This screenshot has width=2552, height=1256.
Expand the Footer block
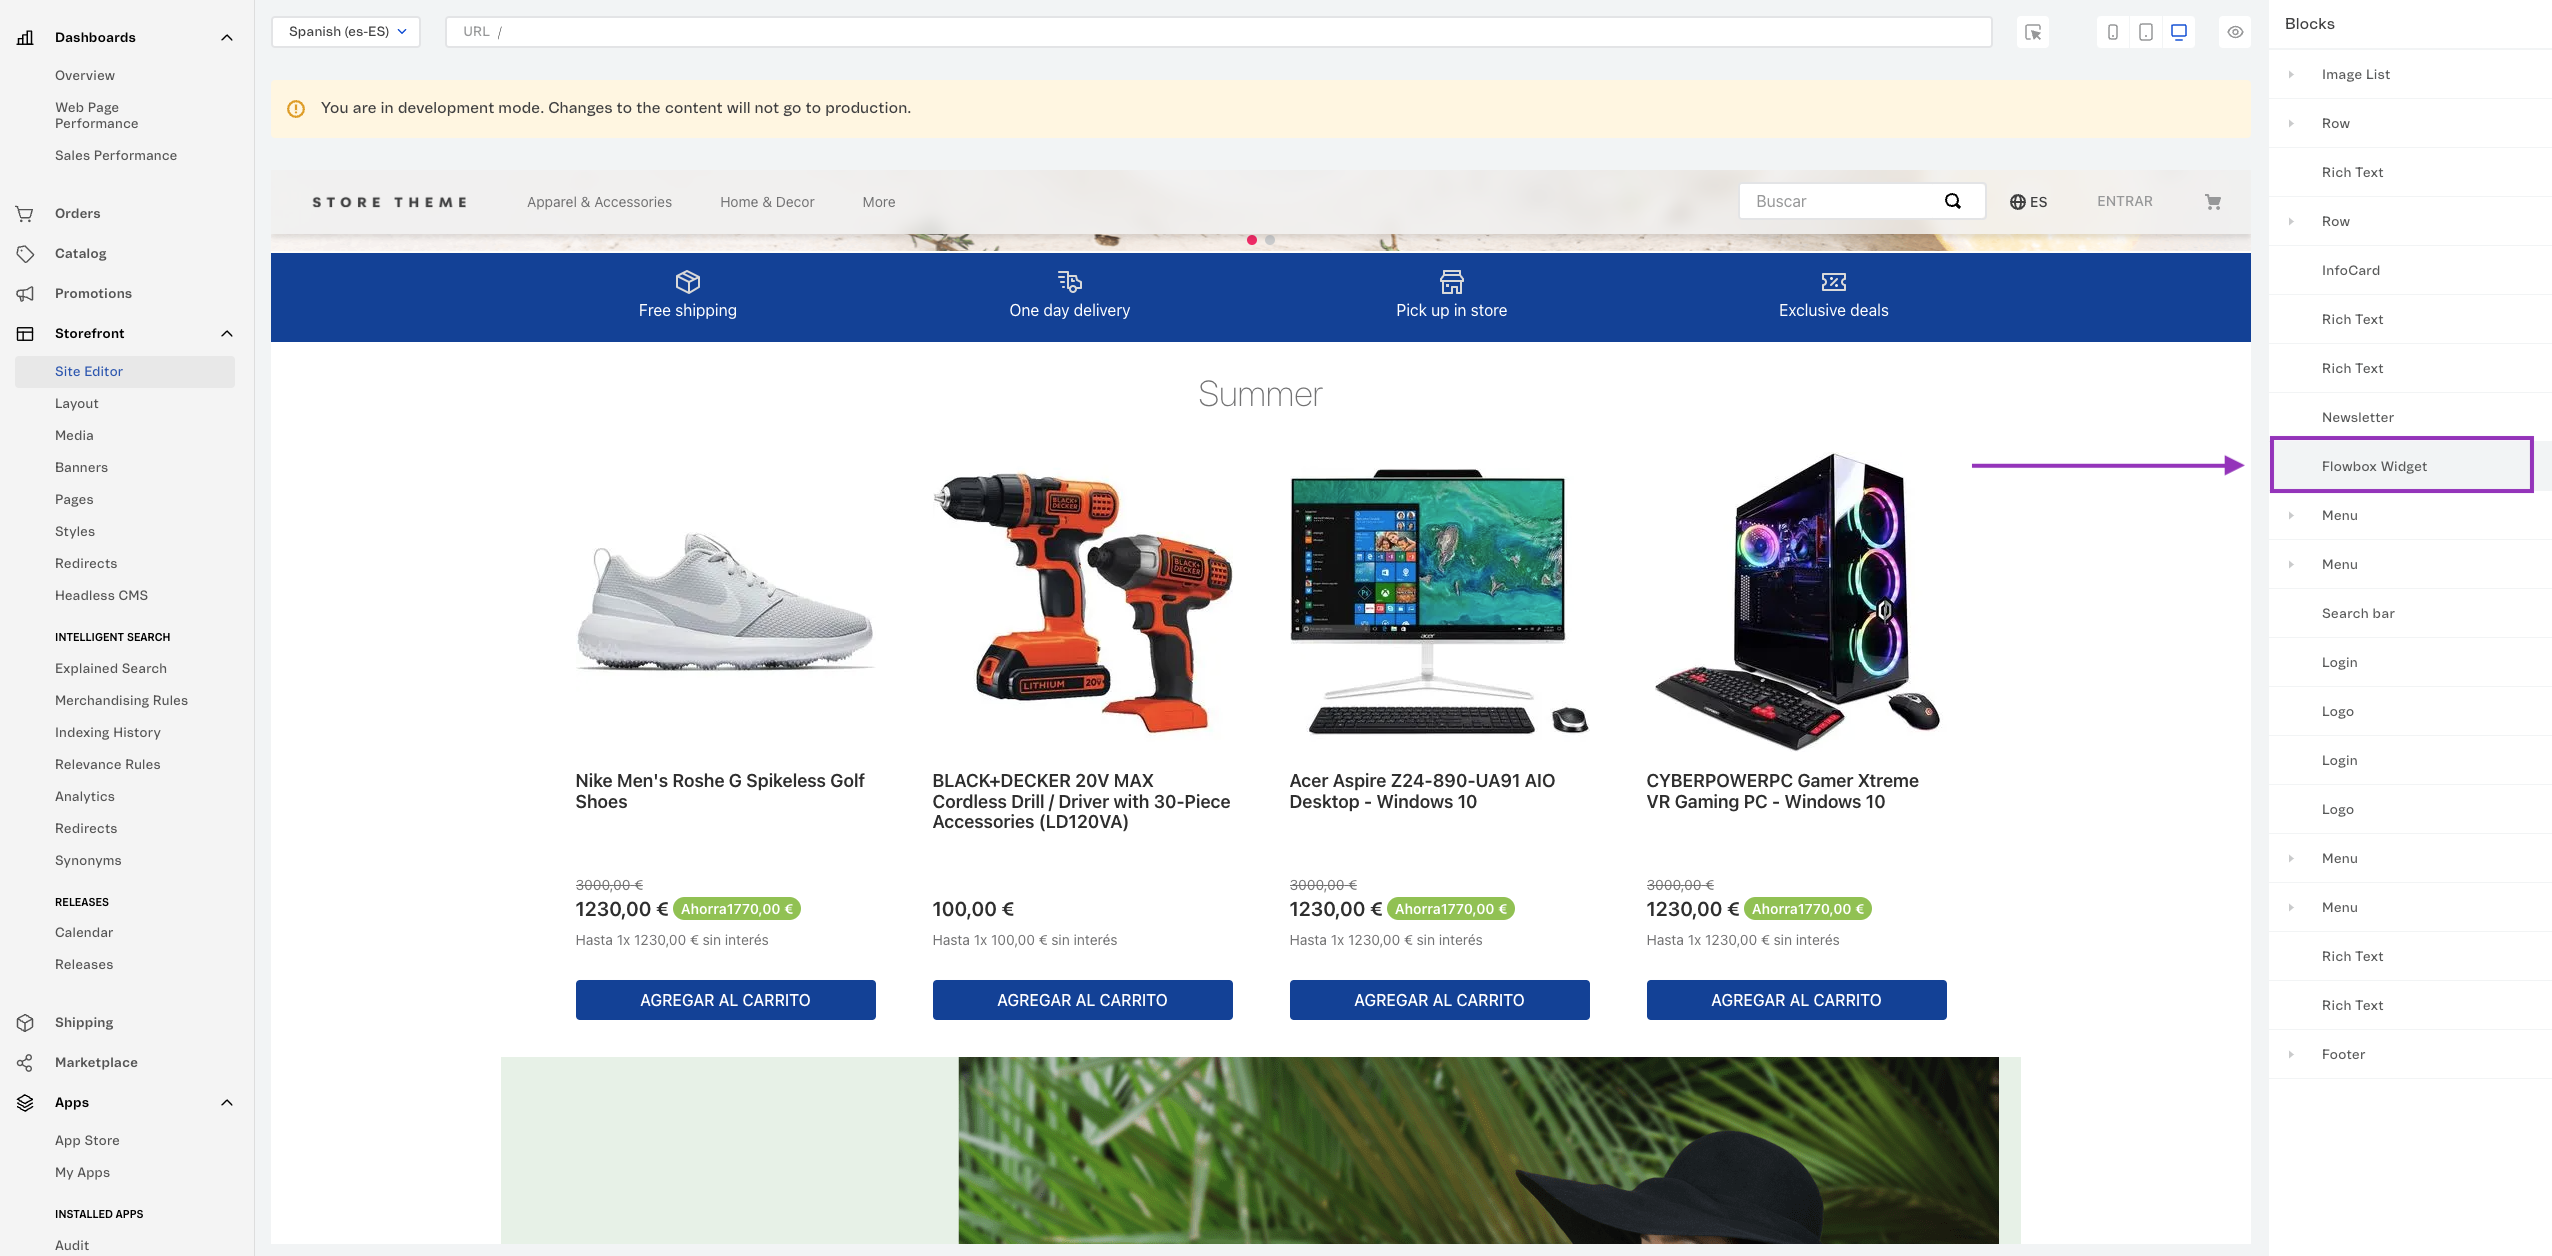tap(2291, 1054)
